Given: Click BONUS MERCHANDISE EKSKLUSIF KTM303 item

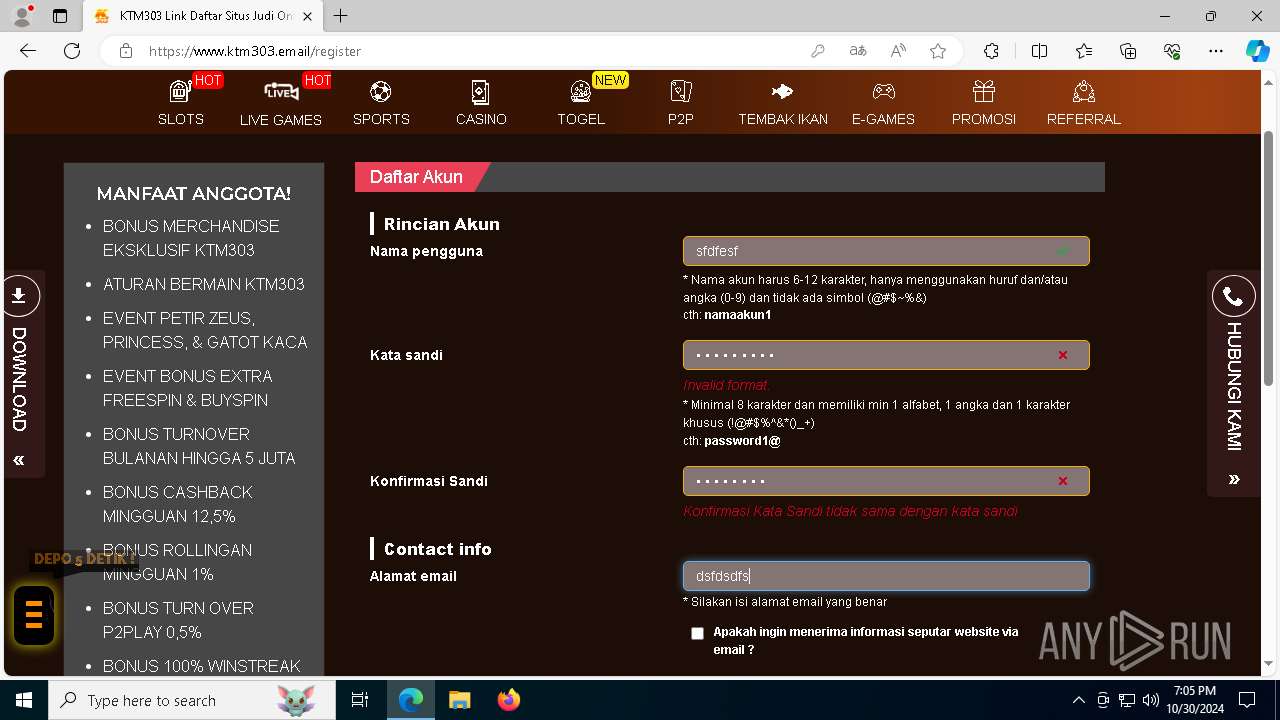Looking at the screenshot, I should [x=191, y=238].
